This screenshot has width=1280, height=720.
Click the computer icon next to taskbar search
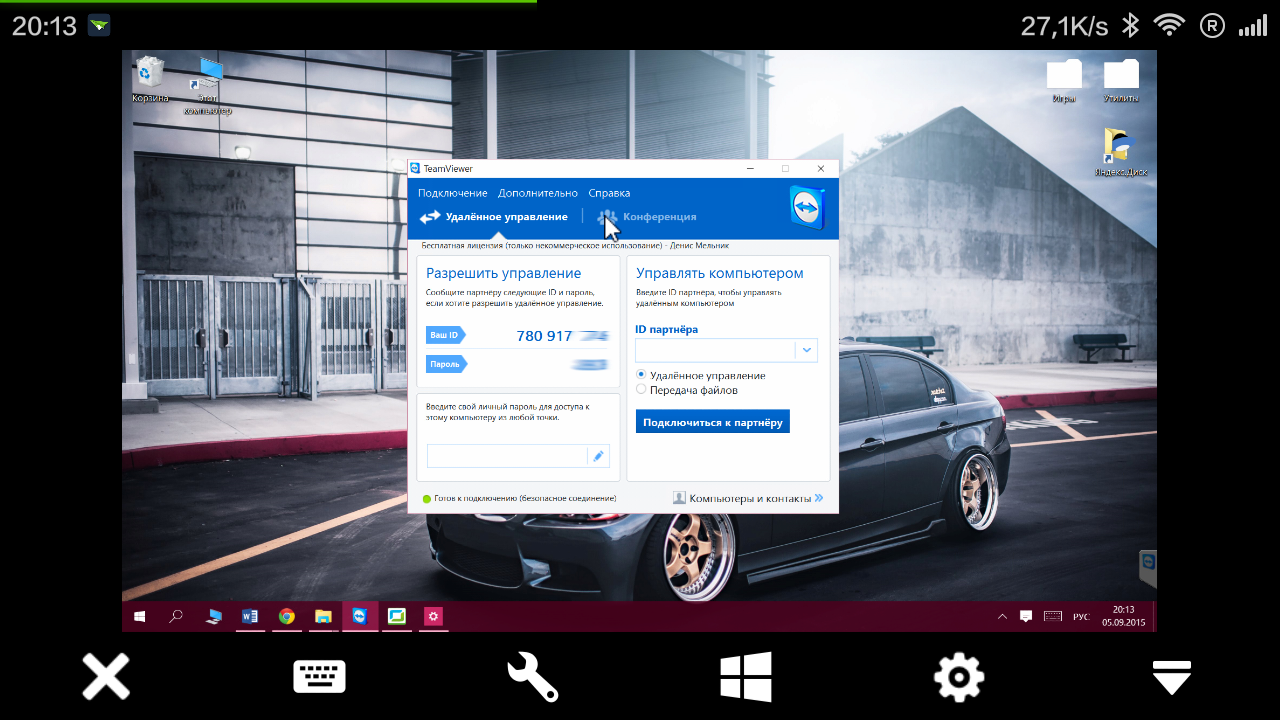213,617
